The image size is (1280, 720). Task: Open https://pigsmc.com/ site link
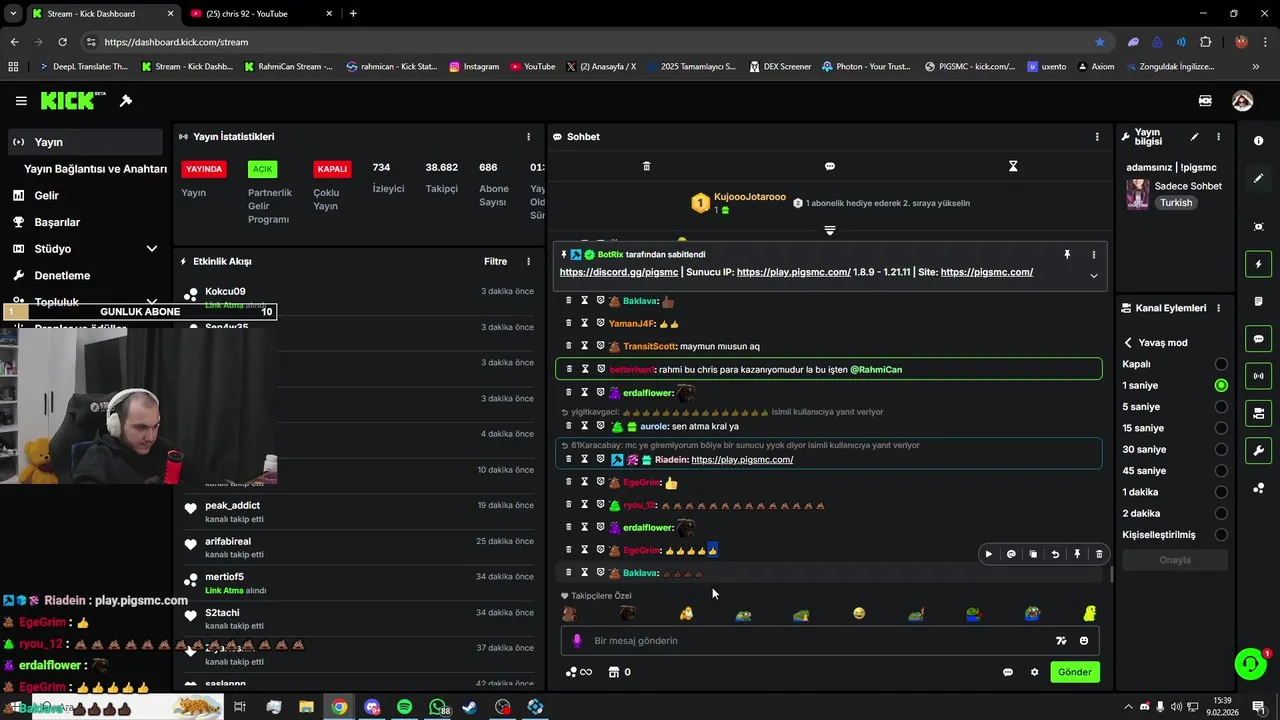tap(987, 272)
